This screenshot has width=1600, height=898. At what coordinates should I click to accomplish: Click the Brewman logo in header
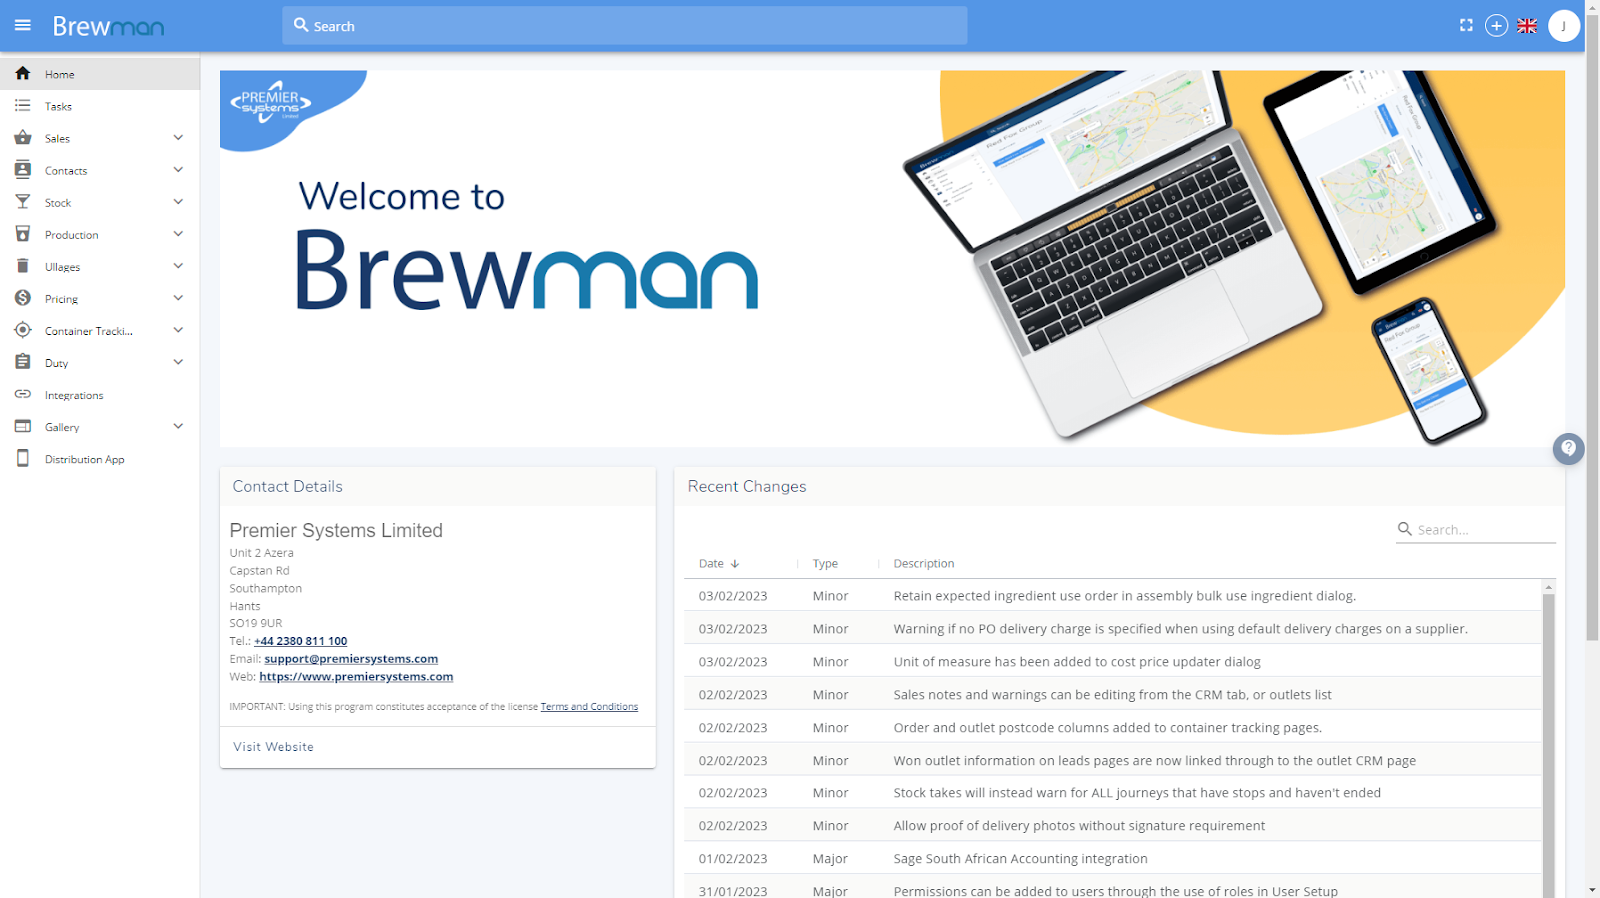[x=108, y=26]
